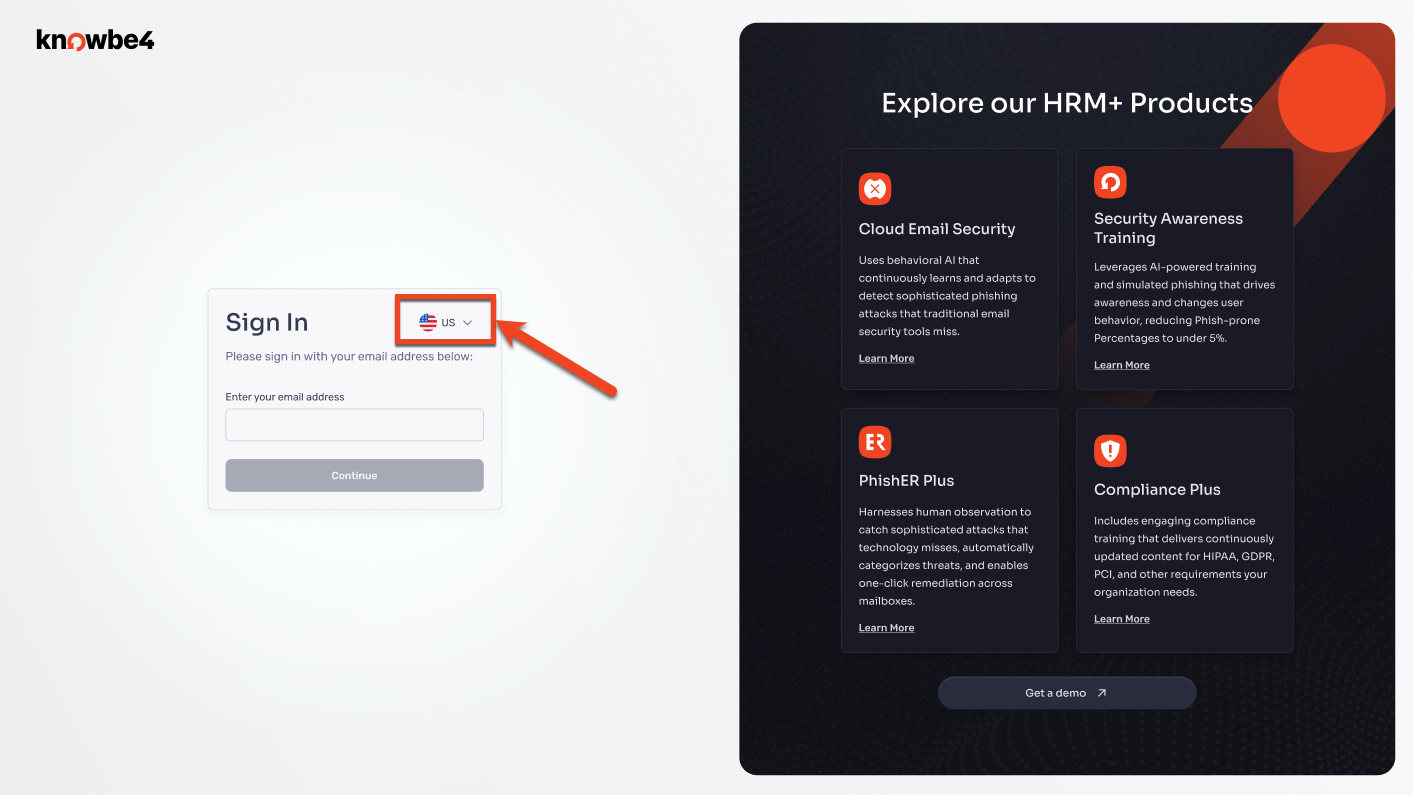
Task: Click Learn More for Compliance Plus
Action: click(1121, 618)
